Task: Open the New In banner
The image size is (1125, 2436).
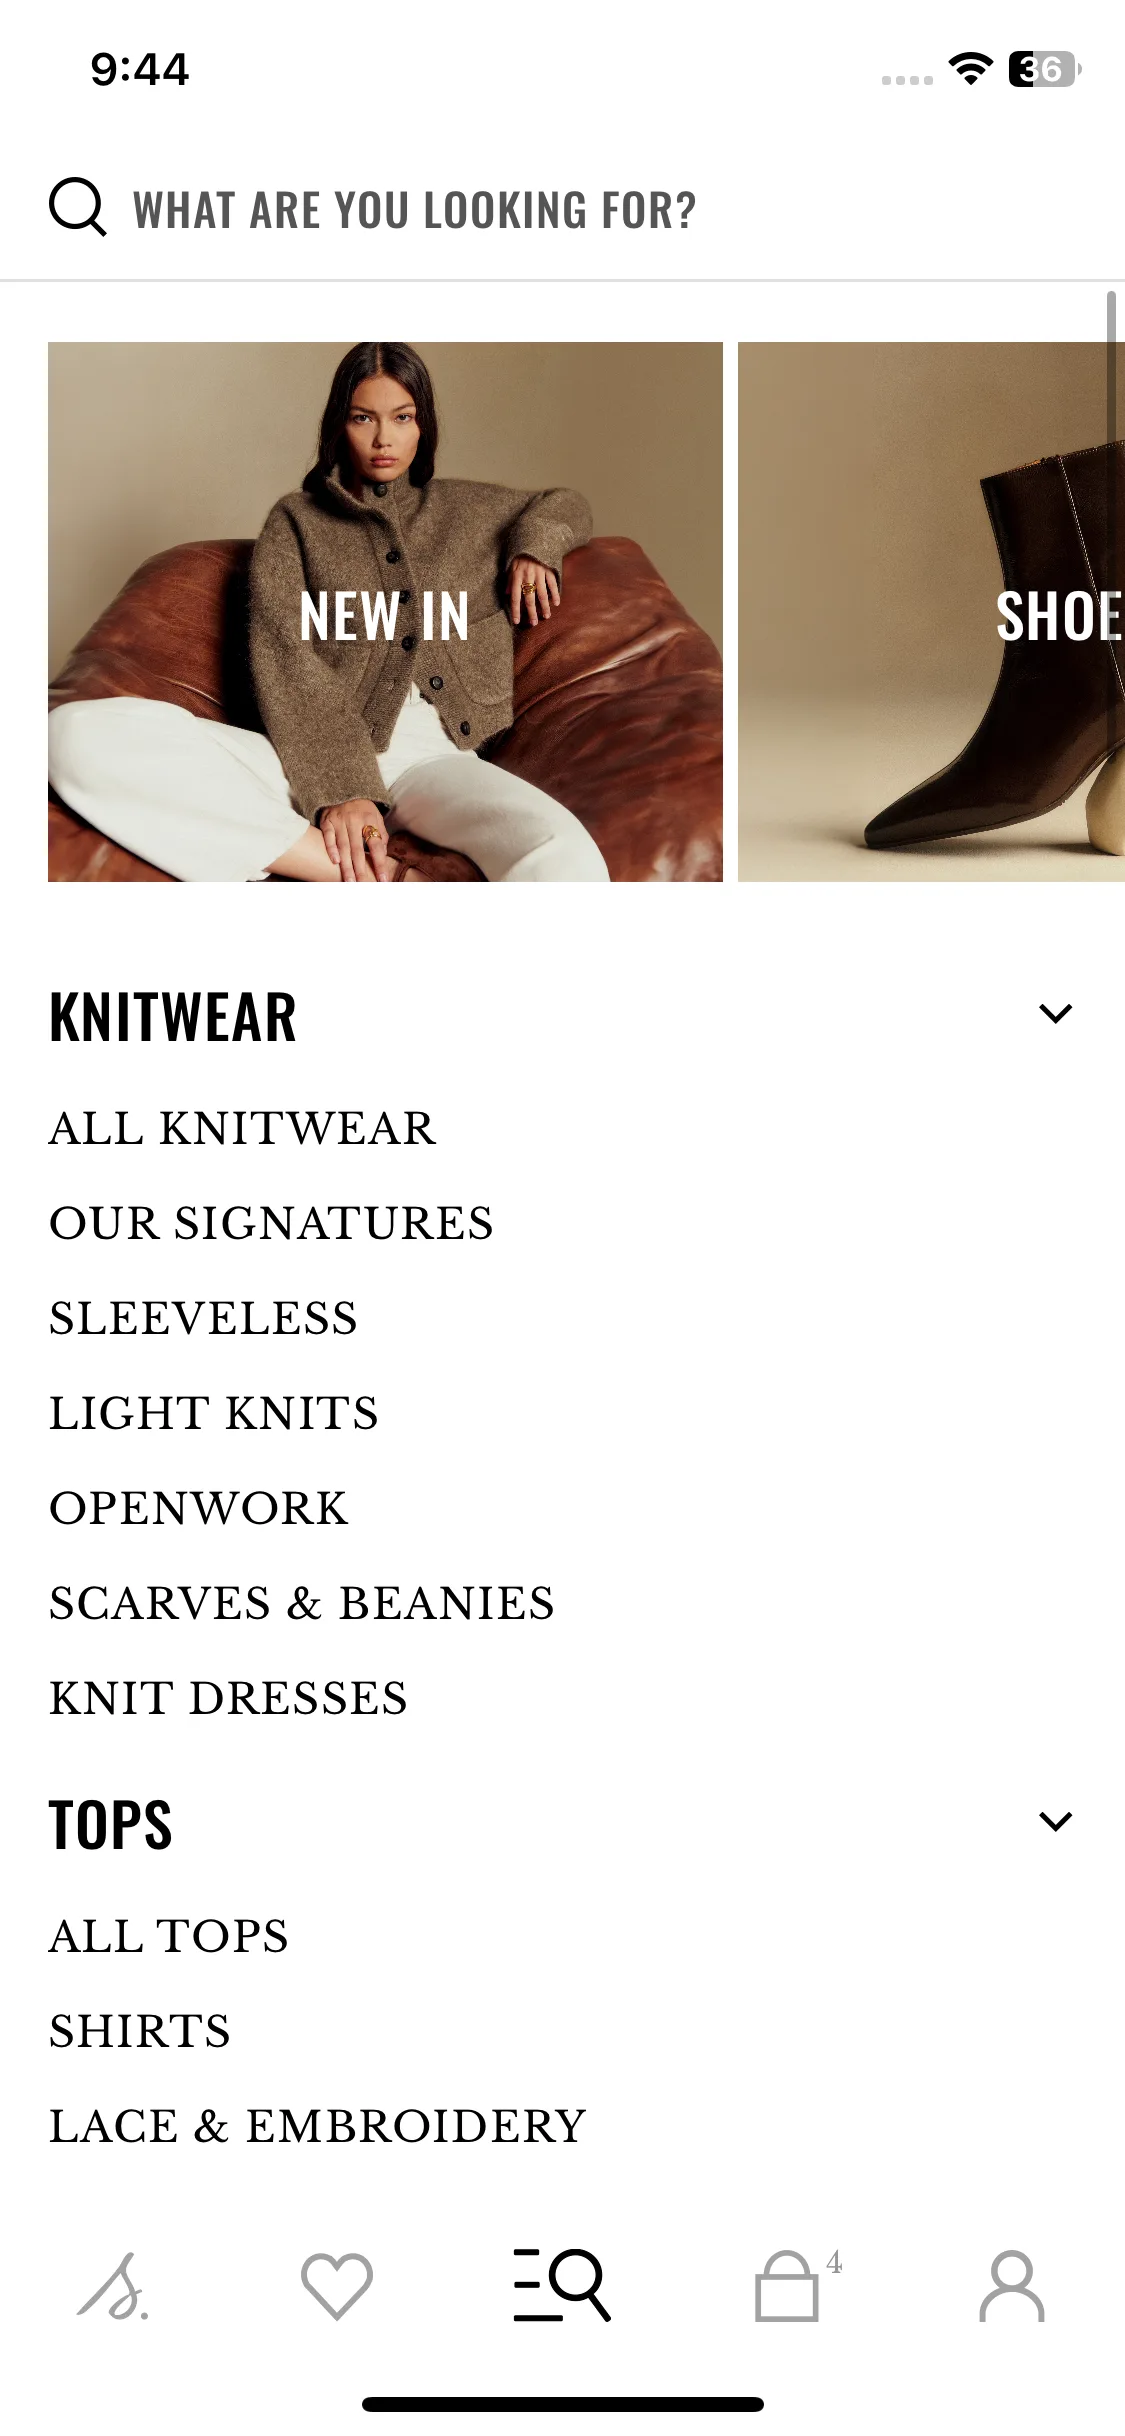Action: point(385,612)
